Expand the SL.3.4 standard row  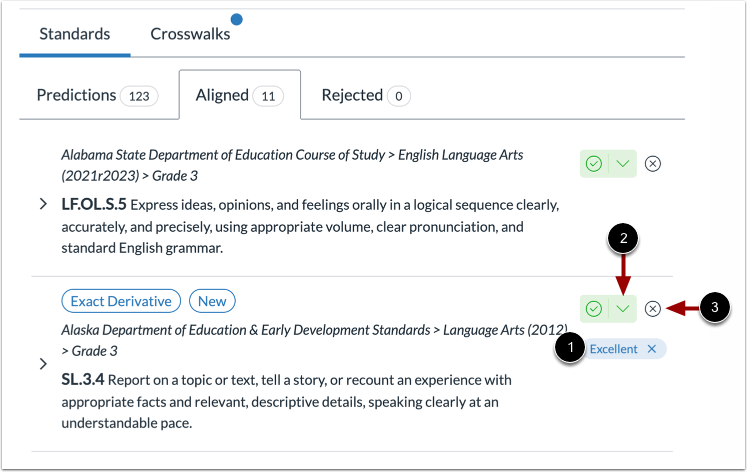(43, 364)
